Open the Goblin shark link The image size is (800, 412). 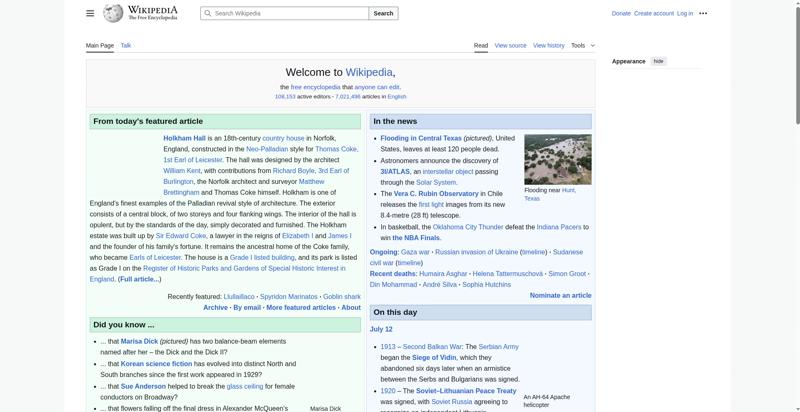click(342, 297)
